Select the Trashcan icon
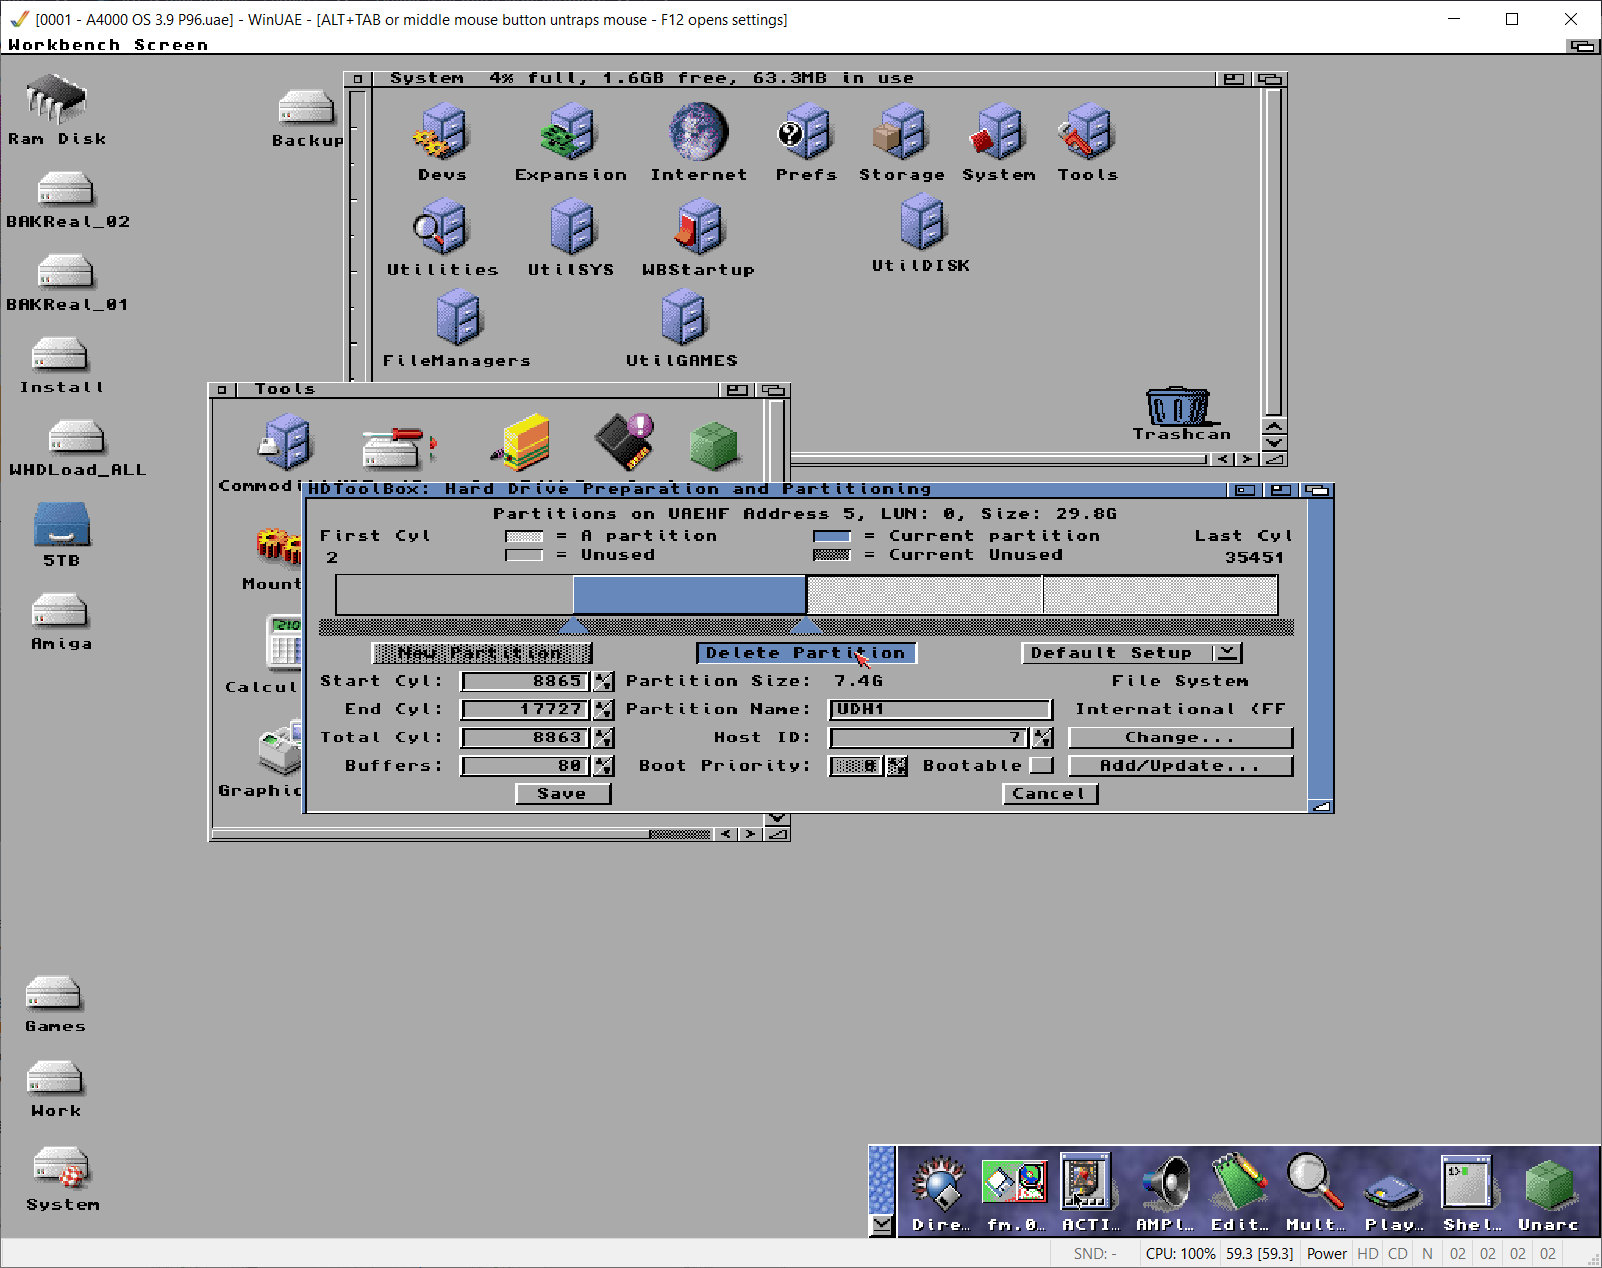This screenshot has height=1268, width=1602. 1179,406
